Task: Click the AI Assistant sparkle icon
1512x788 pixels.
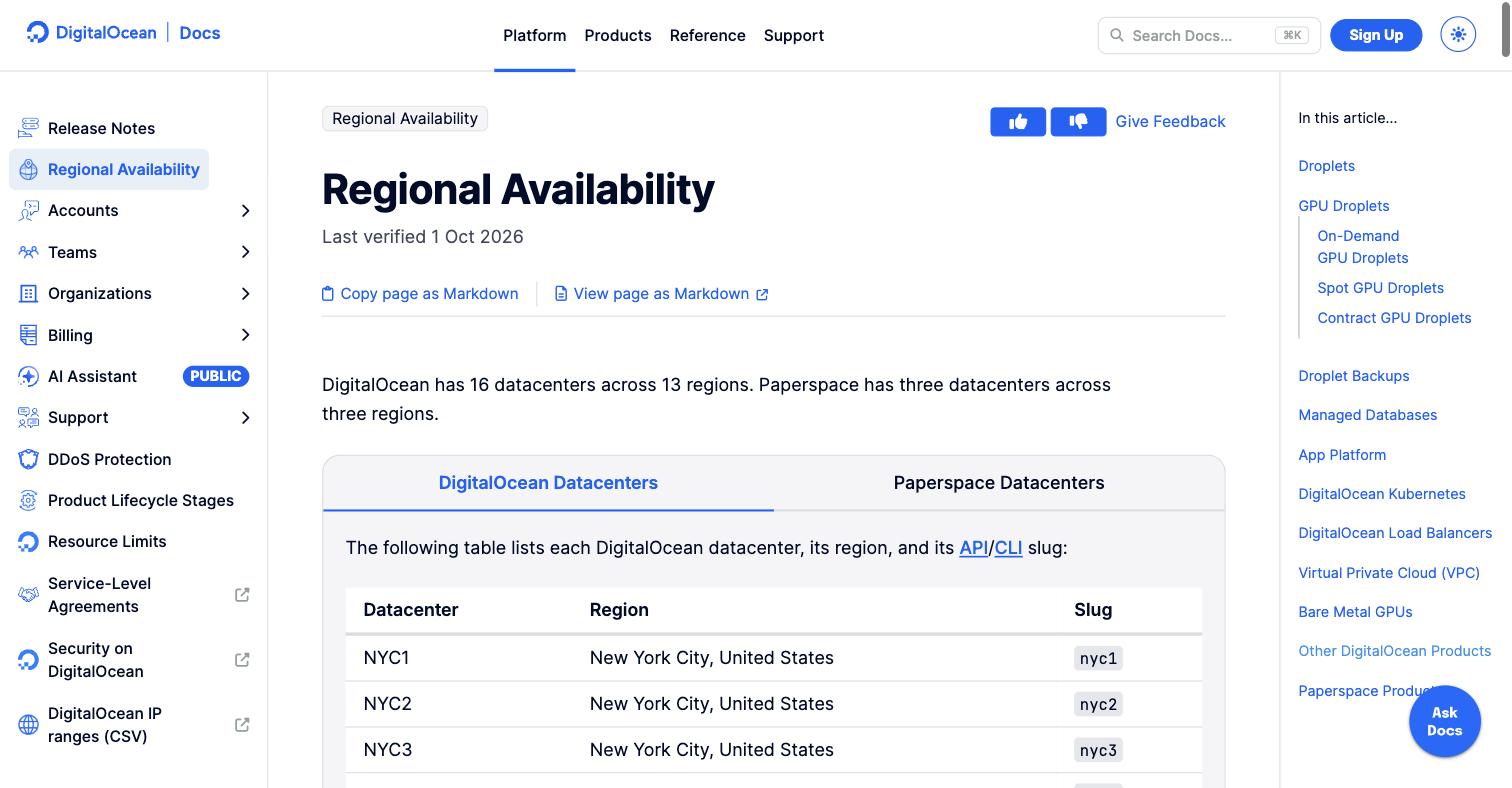Action: coord(28,377)
